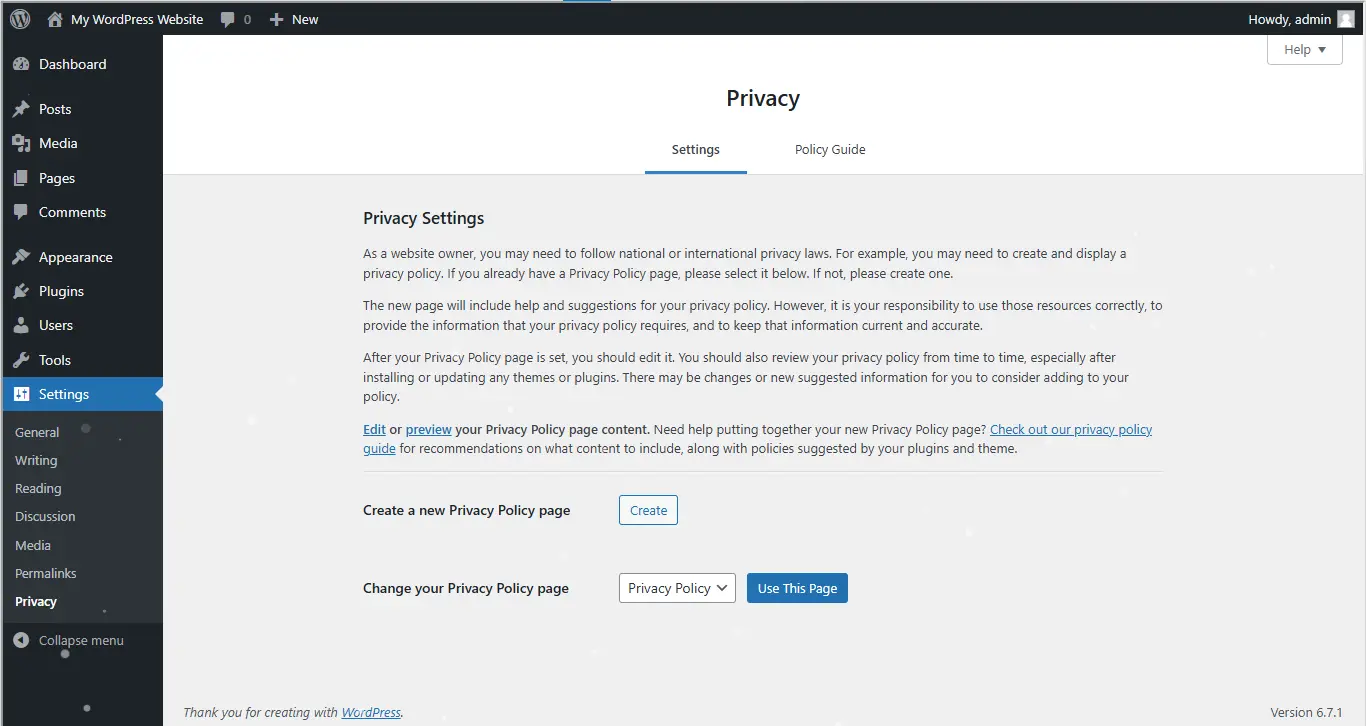Open the Users menu
Screen dimensions: 1366x726
tap(81, 325)
